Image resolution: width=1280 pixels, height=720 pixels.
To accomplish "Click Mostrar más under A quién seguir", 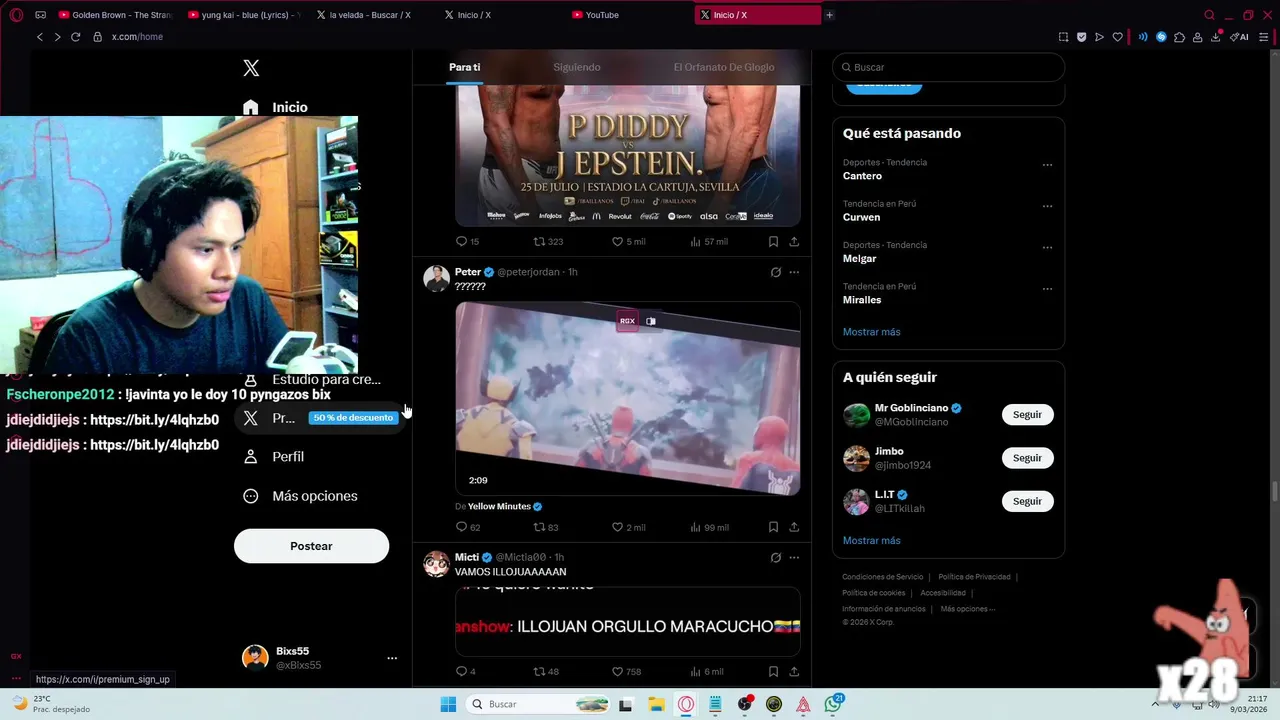I will pos(871,541).
